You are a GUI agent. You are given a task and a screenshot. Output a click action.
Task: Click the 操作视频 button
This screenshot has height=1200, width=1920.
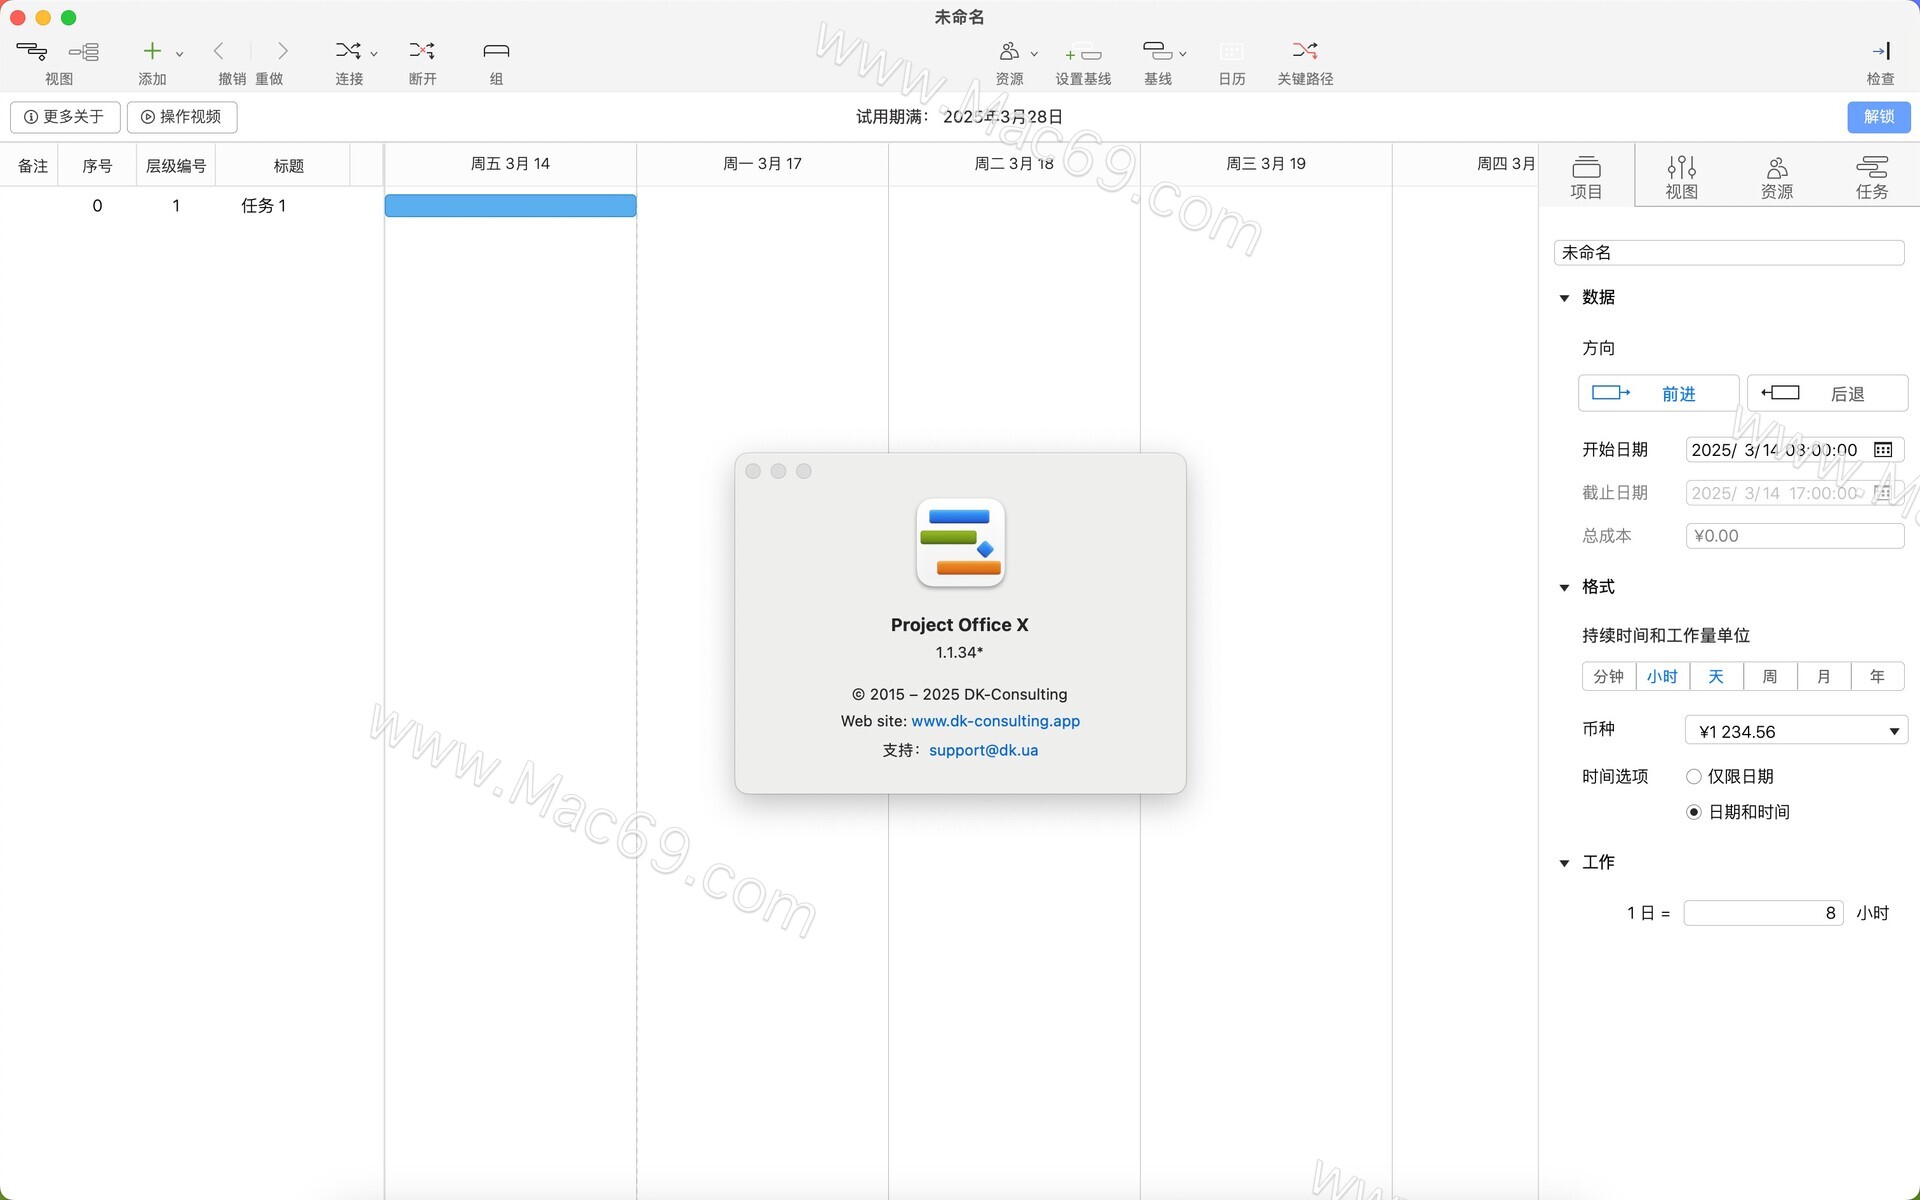tap(182, 117)
